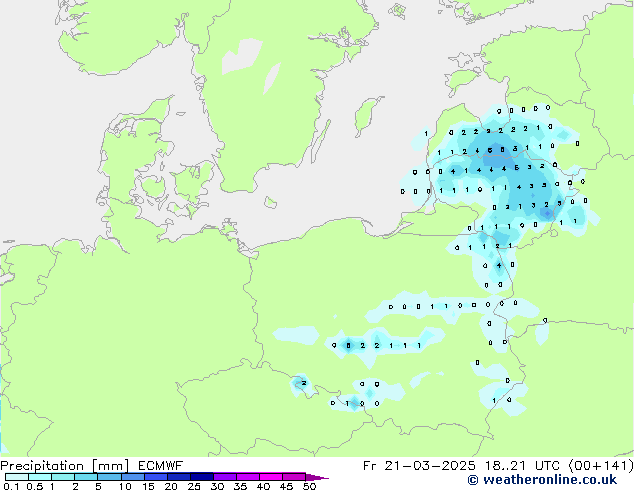This screenshot has width=634, height=490.
Task: Click the 1–2 mm legend swatch
Action: point(63,477)
